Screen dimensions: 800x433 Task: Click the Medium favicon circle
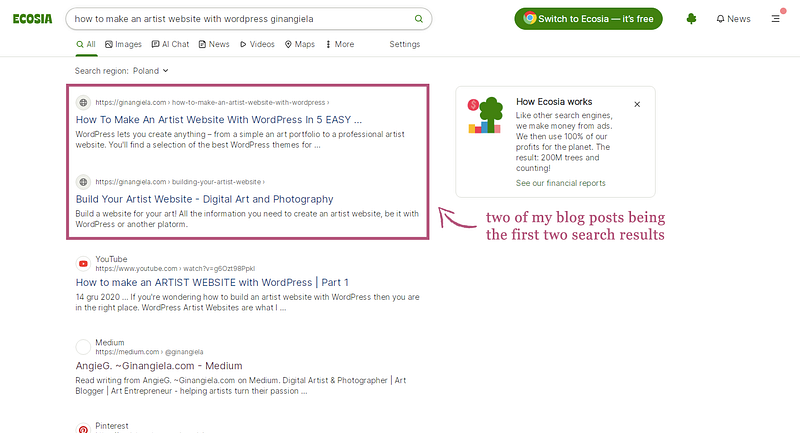click(83, 347)
